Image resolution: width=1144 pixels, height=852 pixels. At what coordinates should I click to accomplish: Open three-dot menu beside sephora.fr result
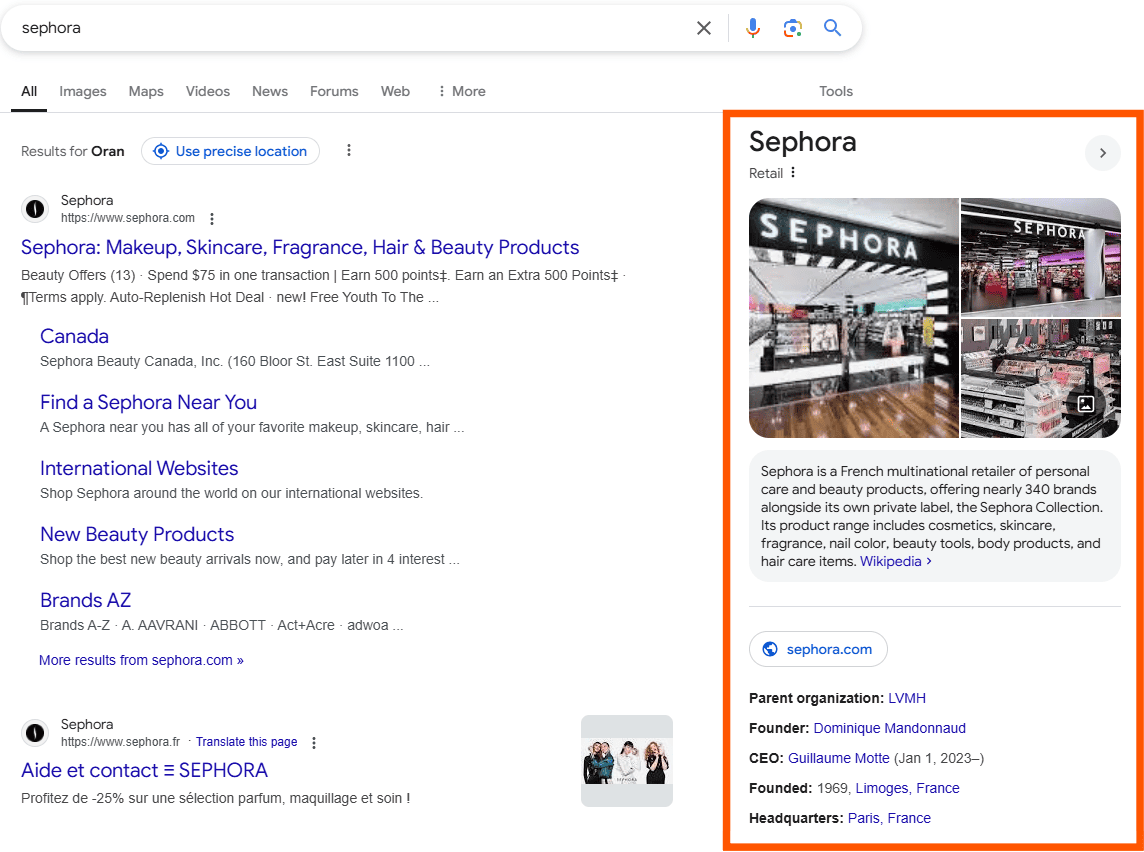314,743
